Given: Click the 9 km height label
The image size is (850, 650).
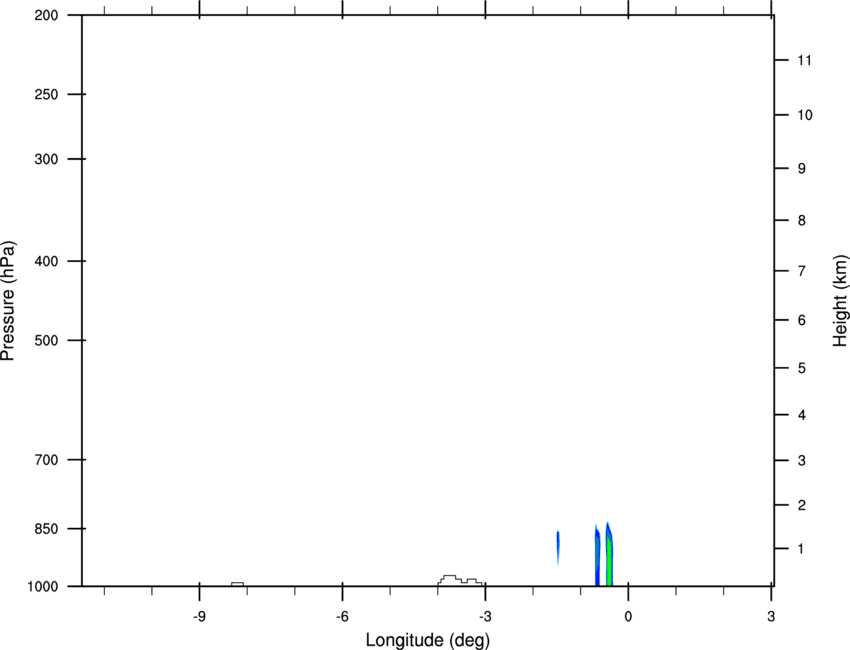Looking at the screenshot, I should coord(802,169).
